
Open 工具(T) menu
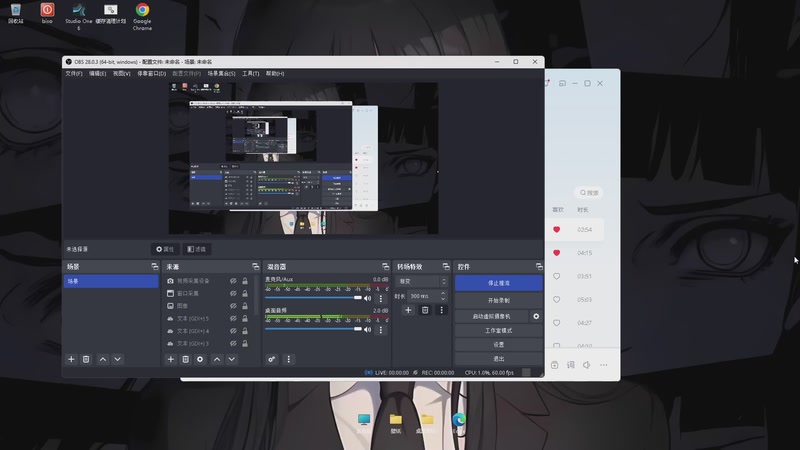[251, 73]
